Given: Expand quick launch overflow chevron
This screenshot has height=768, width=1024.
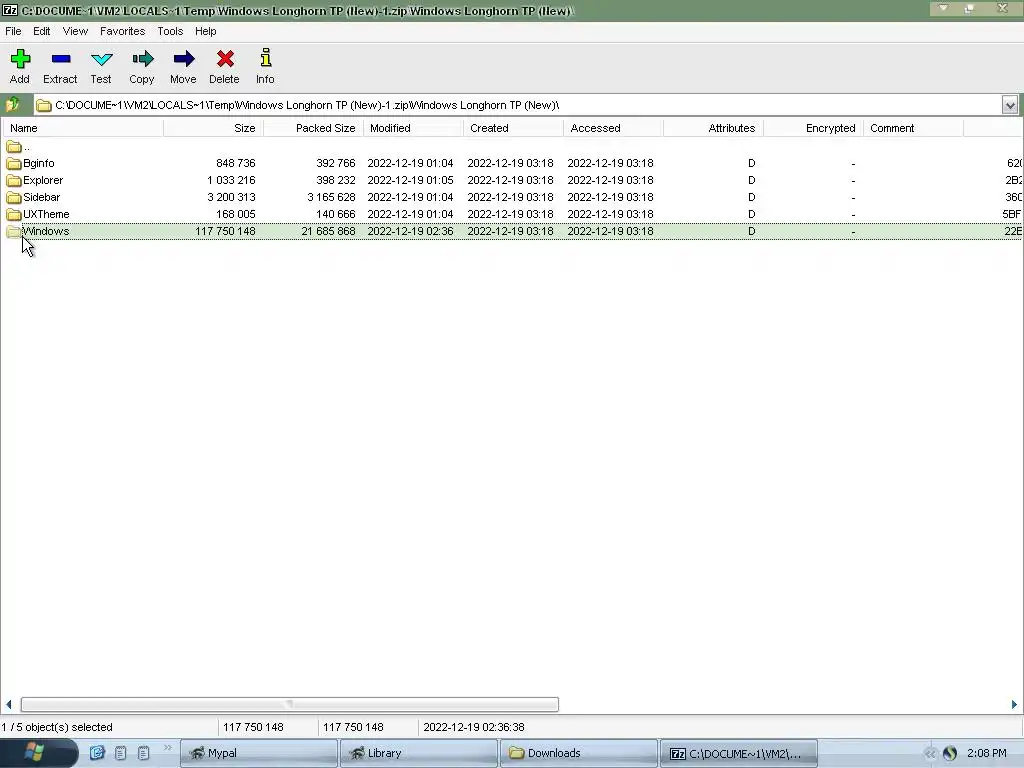Looking at the screenshot, I should (168, 748).
